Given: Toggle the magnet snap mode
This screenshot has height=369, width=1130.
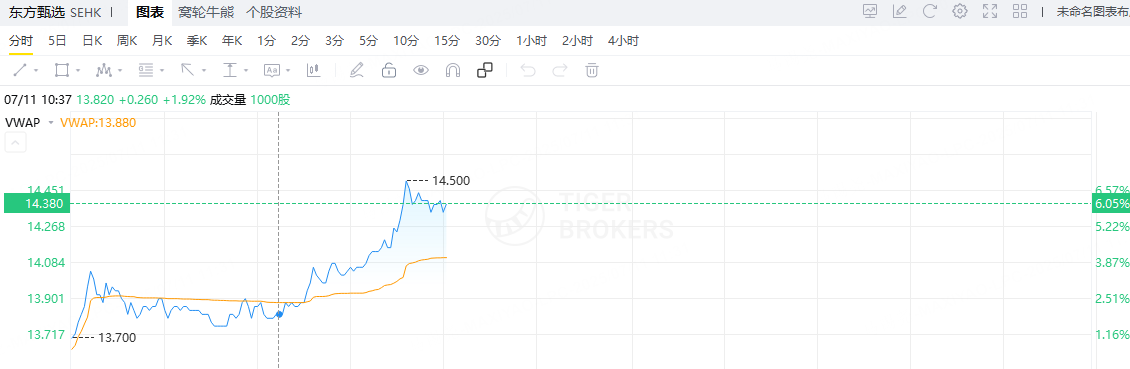Looking at the screenshot, I should click(x=453, y=70).
